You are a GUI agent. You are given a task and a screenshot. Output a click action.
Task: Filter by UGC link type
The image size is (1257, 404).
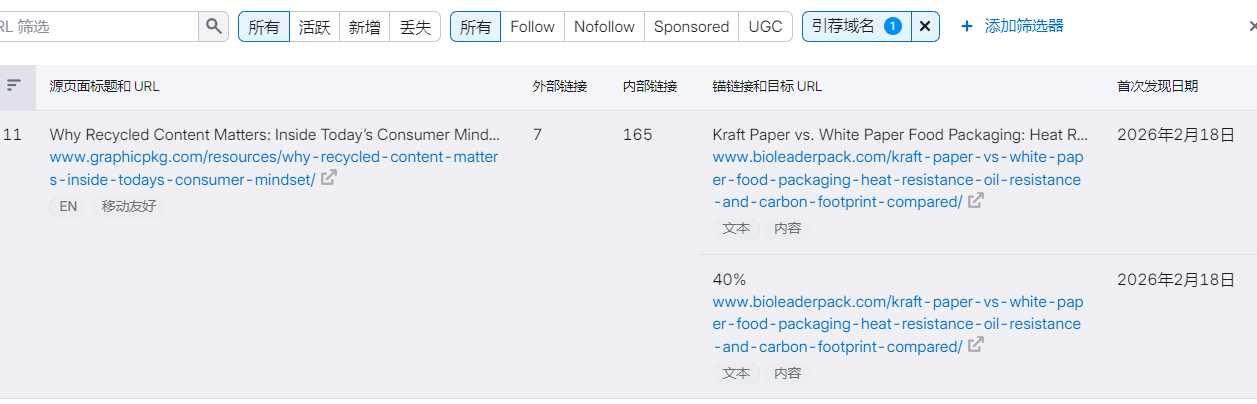click(766, 27)
